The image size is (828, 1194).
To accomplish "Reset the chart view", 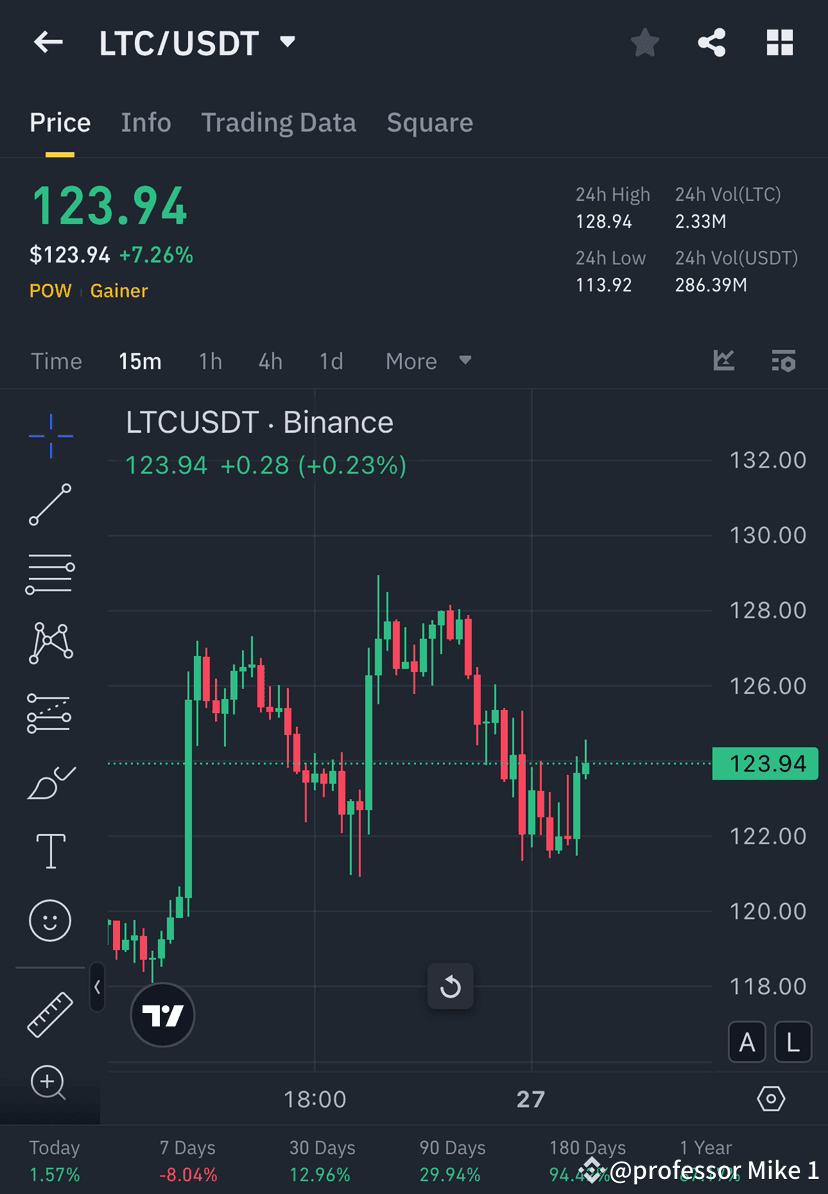I will 450,986.
